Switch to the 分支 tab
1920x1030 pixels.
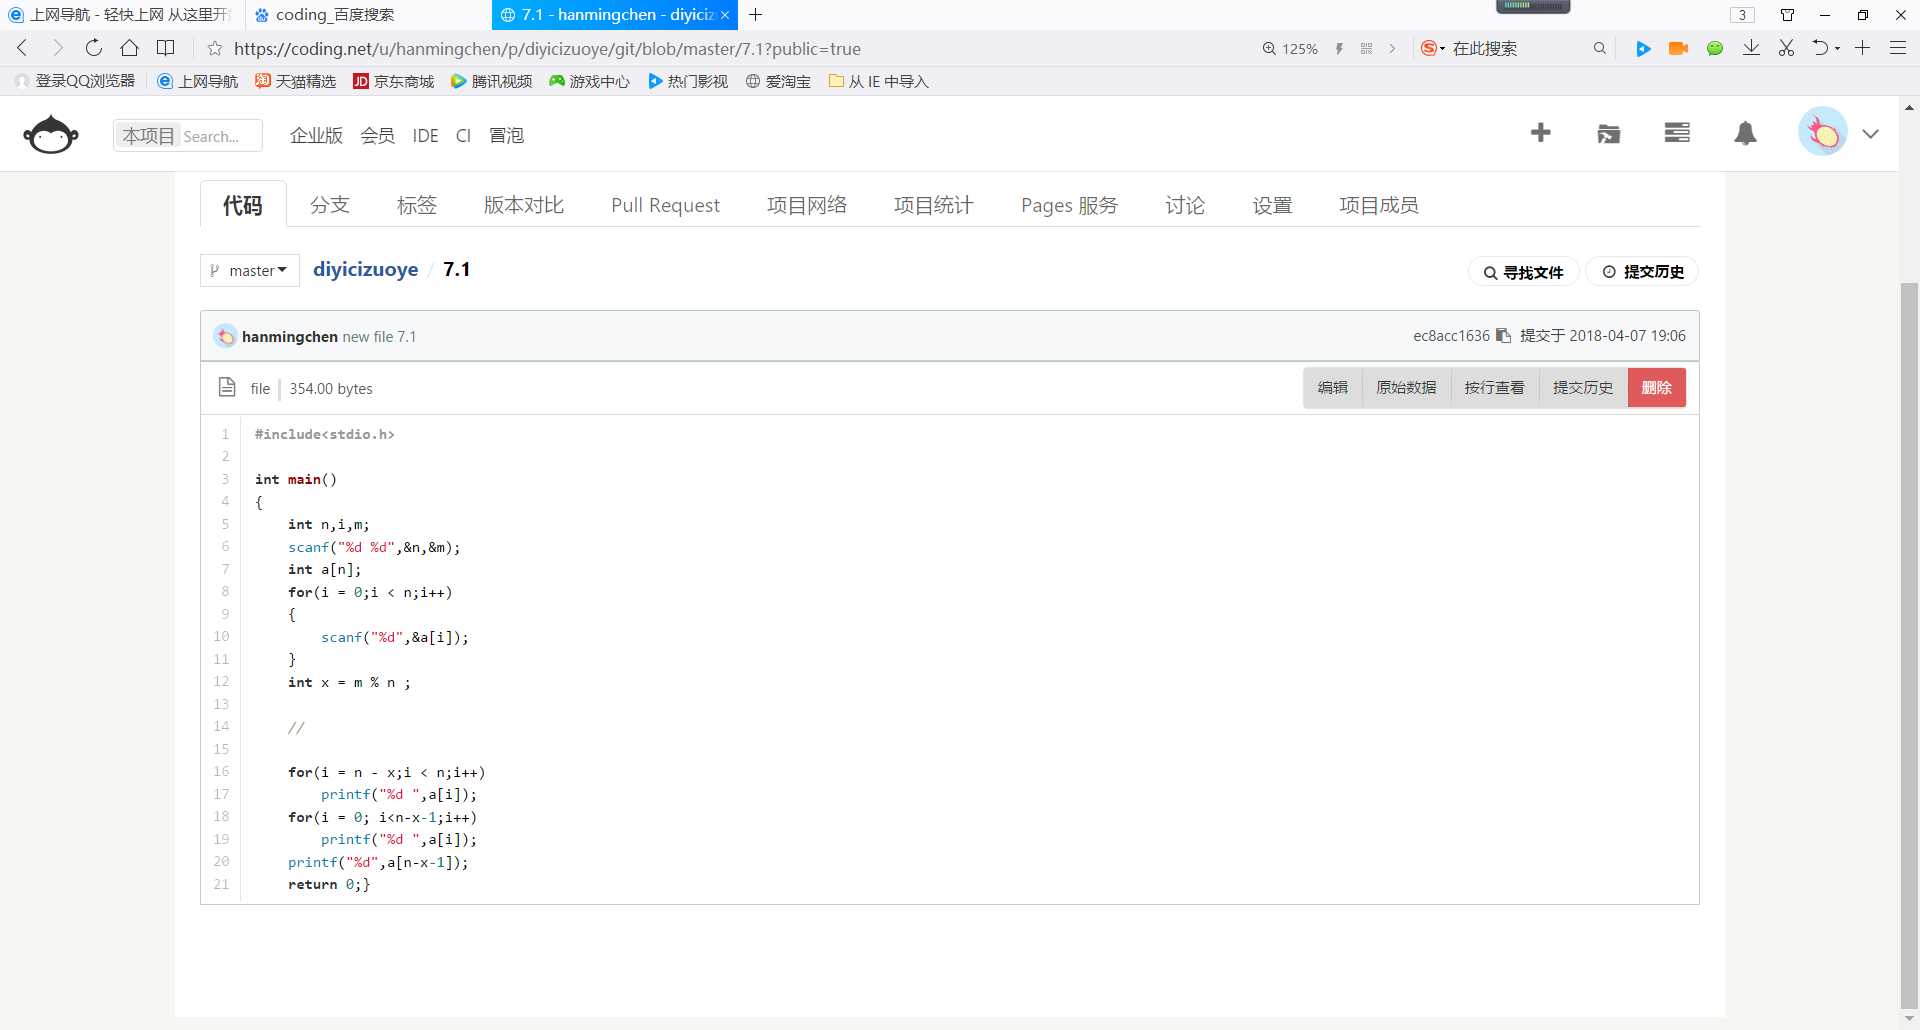point(330,205)
